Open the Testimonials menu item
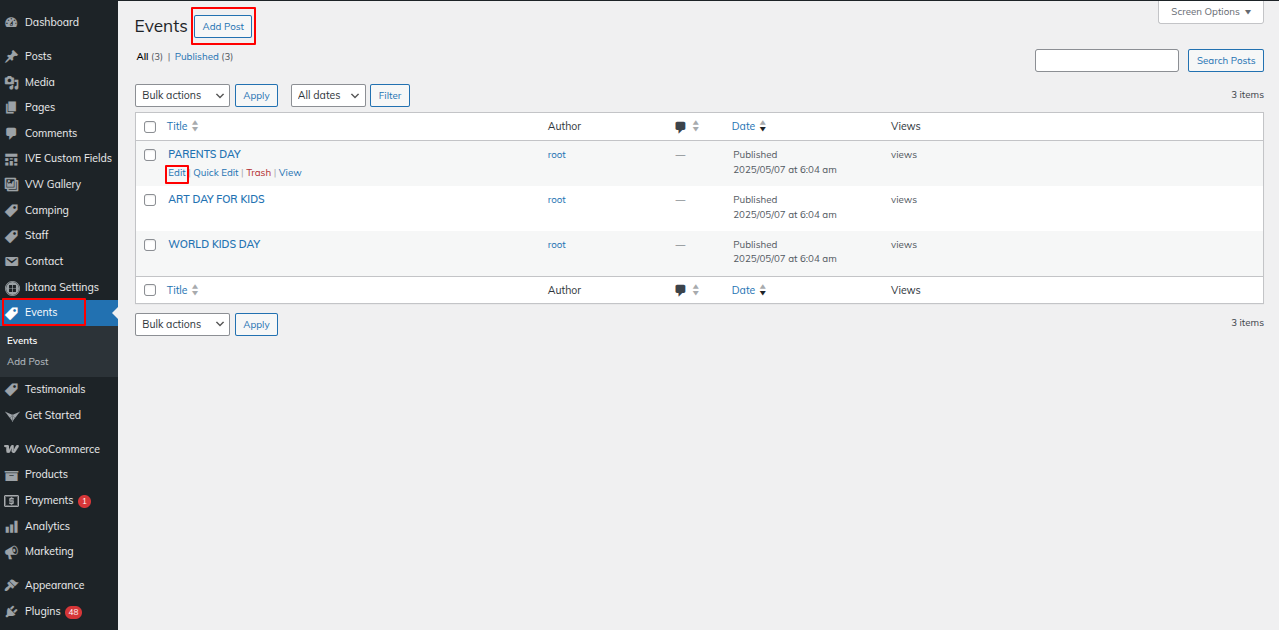The height and width of the screenshot is (630, 1279). pos(55,389)
